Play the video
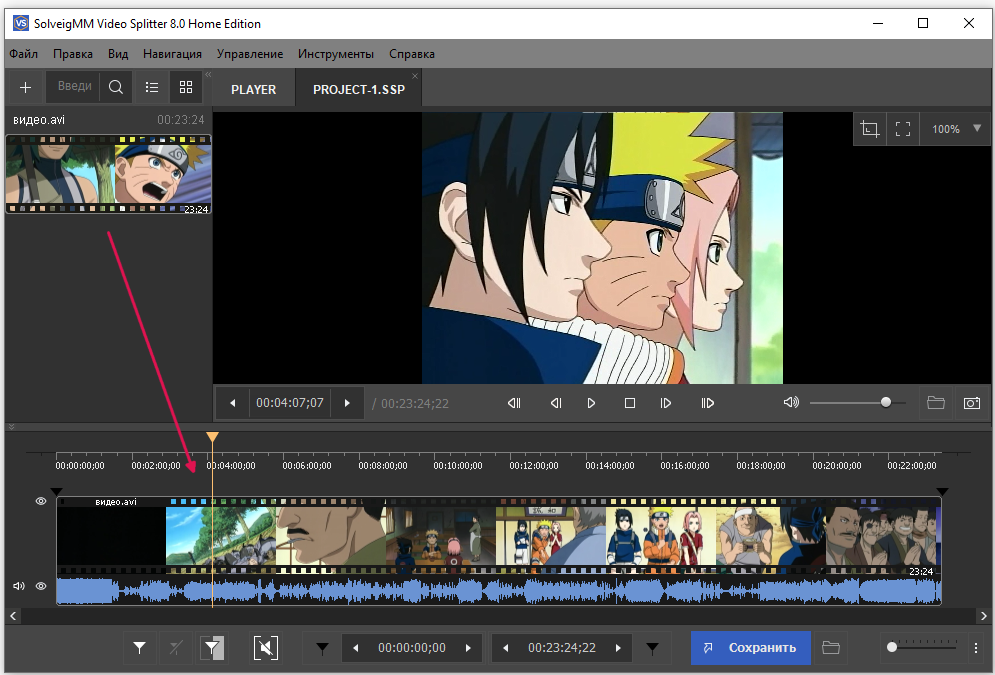 point(591,403)
